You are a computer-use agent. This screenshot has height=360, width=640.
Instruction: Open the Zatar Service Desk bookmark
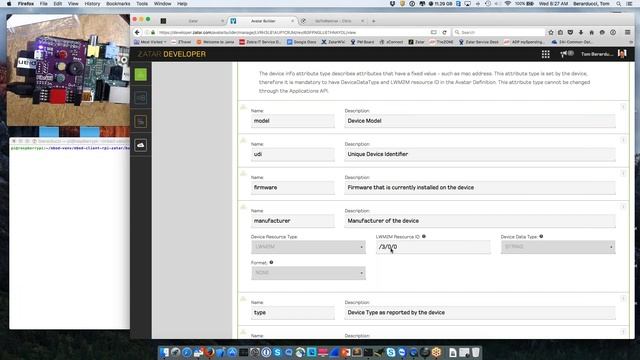click(x=478, y=42)
